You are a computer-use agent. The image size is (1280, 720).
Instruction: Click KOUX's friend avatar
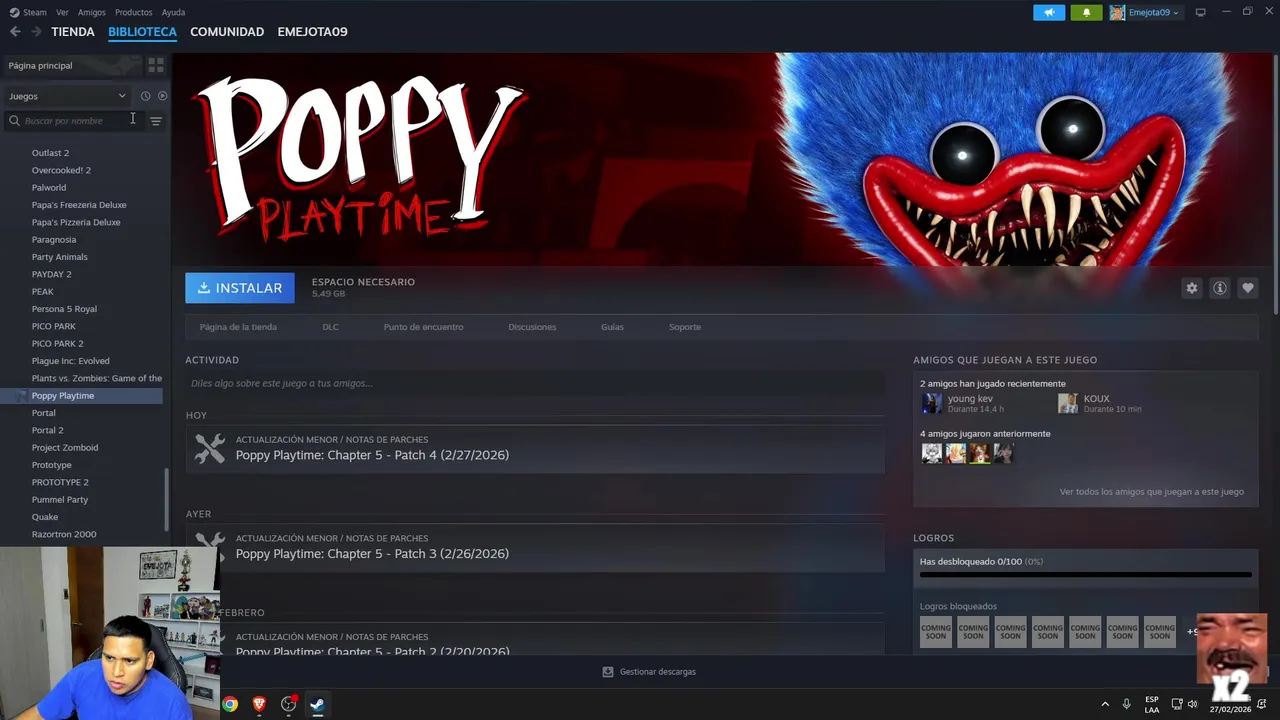[x=1068, y=403]
